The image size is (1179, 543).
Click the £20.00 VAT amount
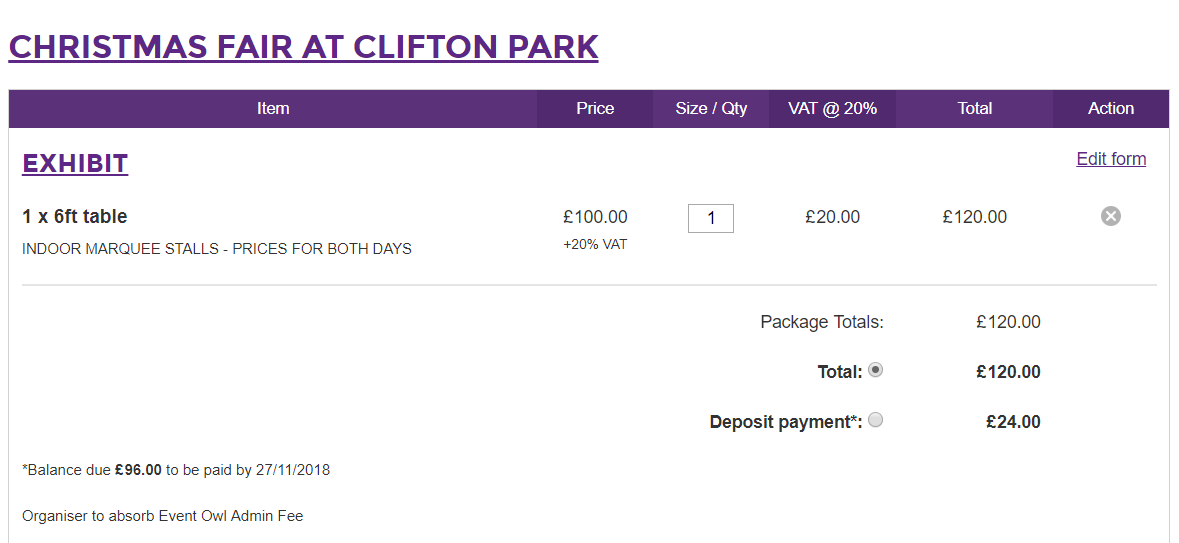tap(832, 217)
